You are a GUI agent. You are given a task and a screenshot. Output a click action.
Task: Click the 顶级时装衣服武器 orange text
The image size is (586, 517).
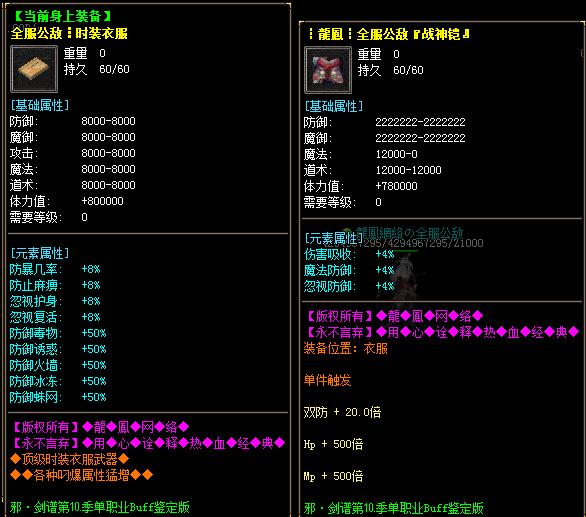pos(70,459)
